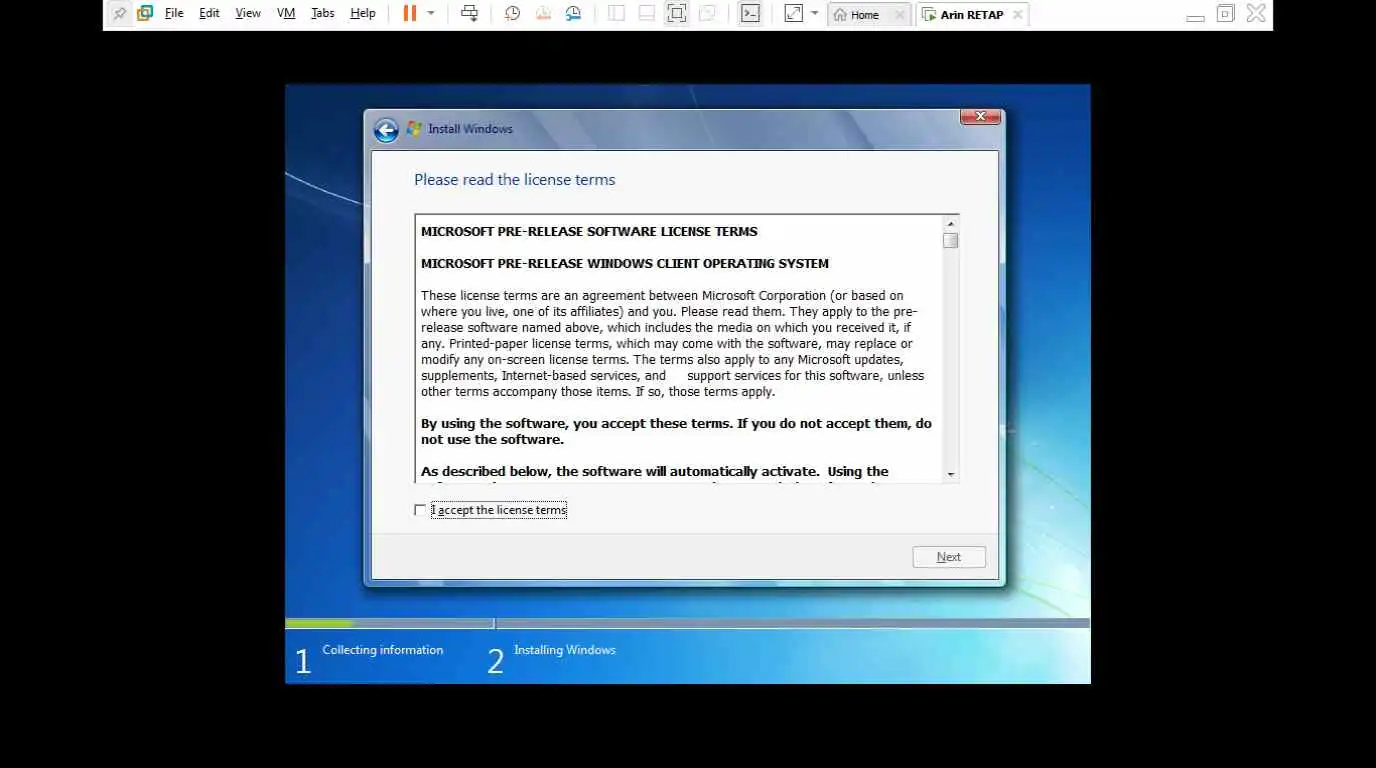This screenshot has width=1376, height=768.
Task: Open the console view icon
Action: pyautogui.click(x=750, y=14)
